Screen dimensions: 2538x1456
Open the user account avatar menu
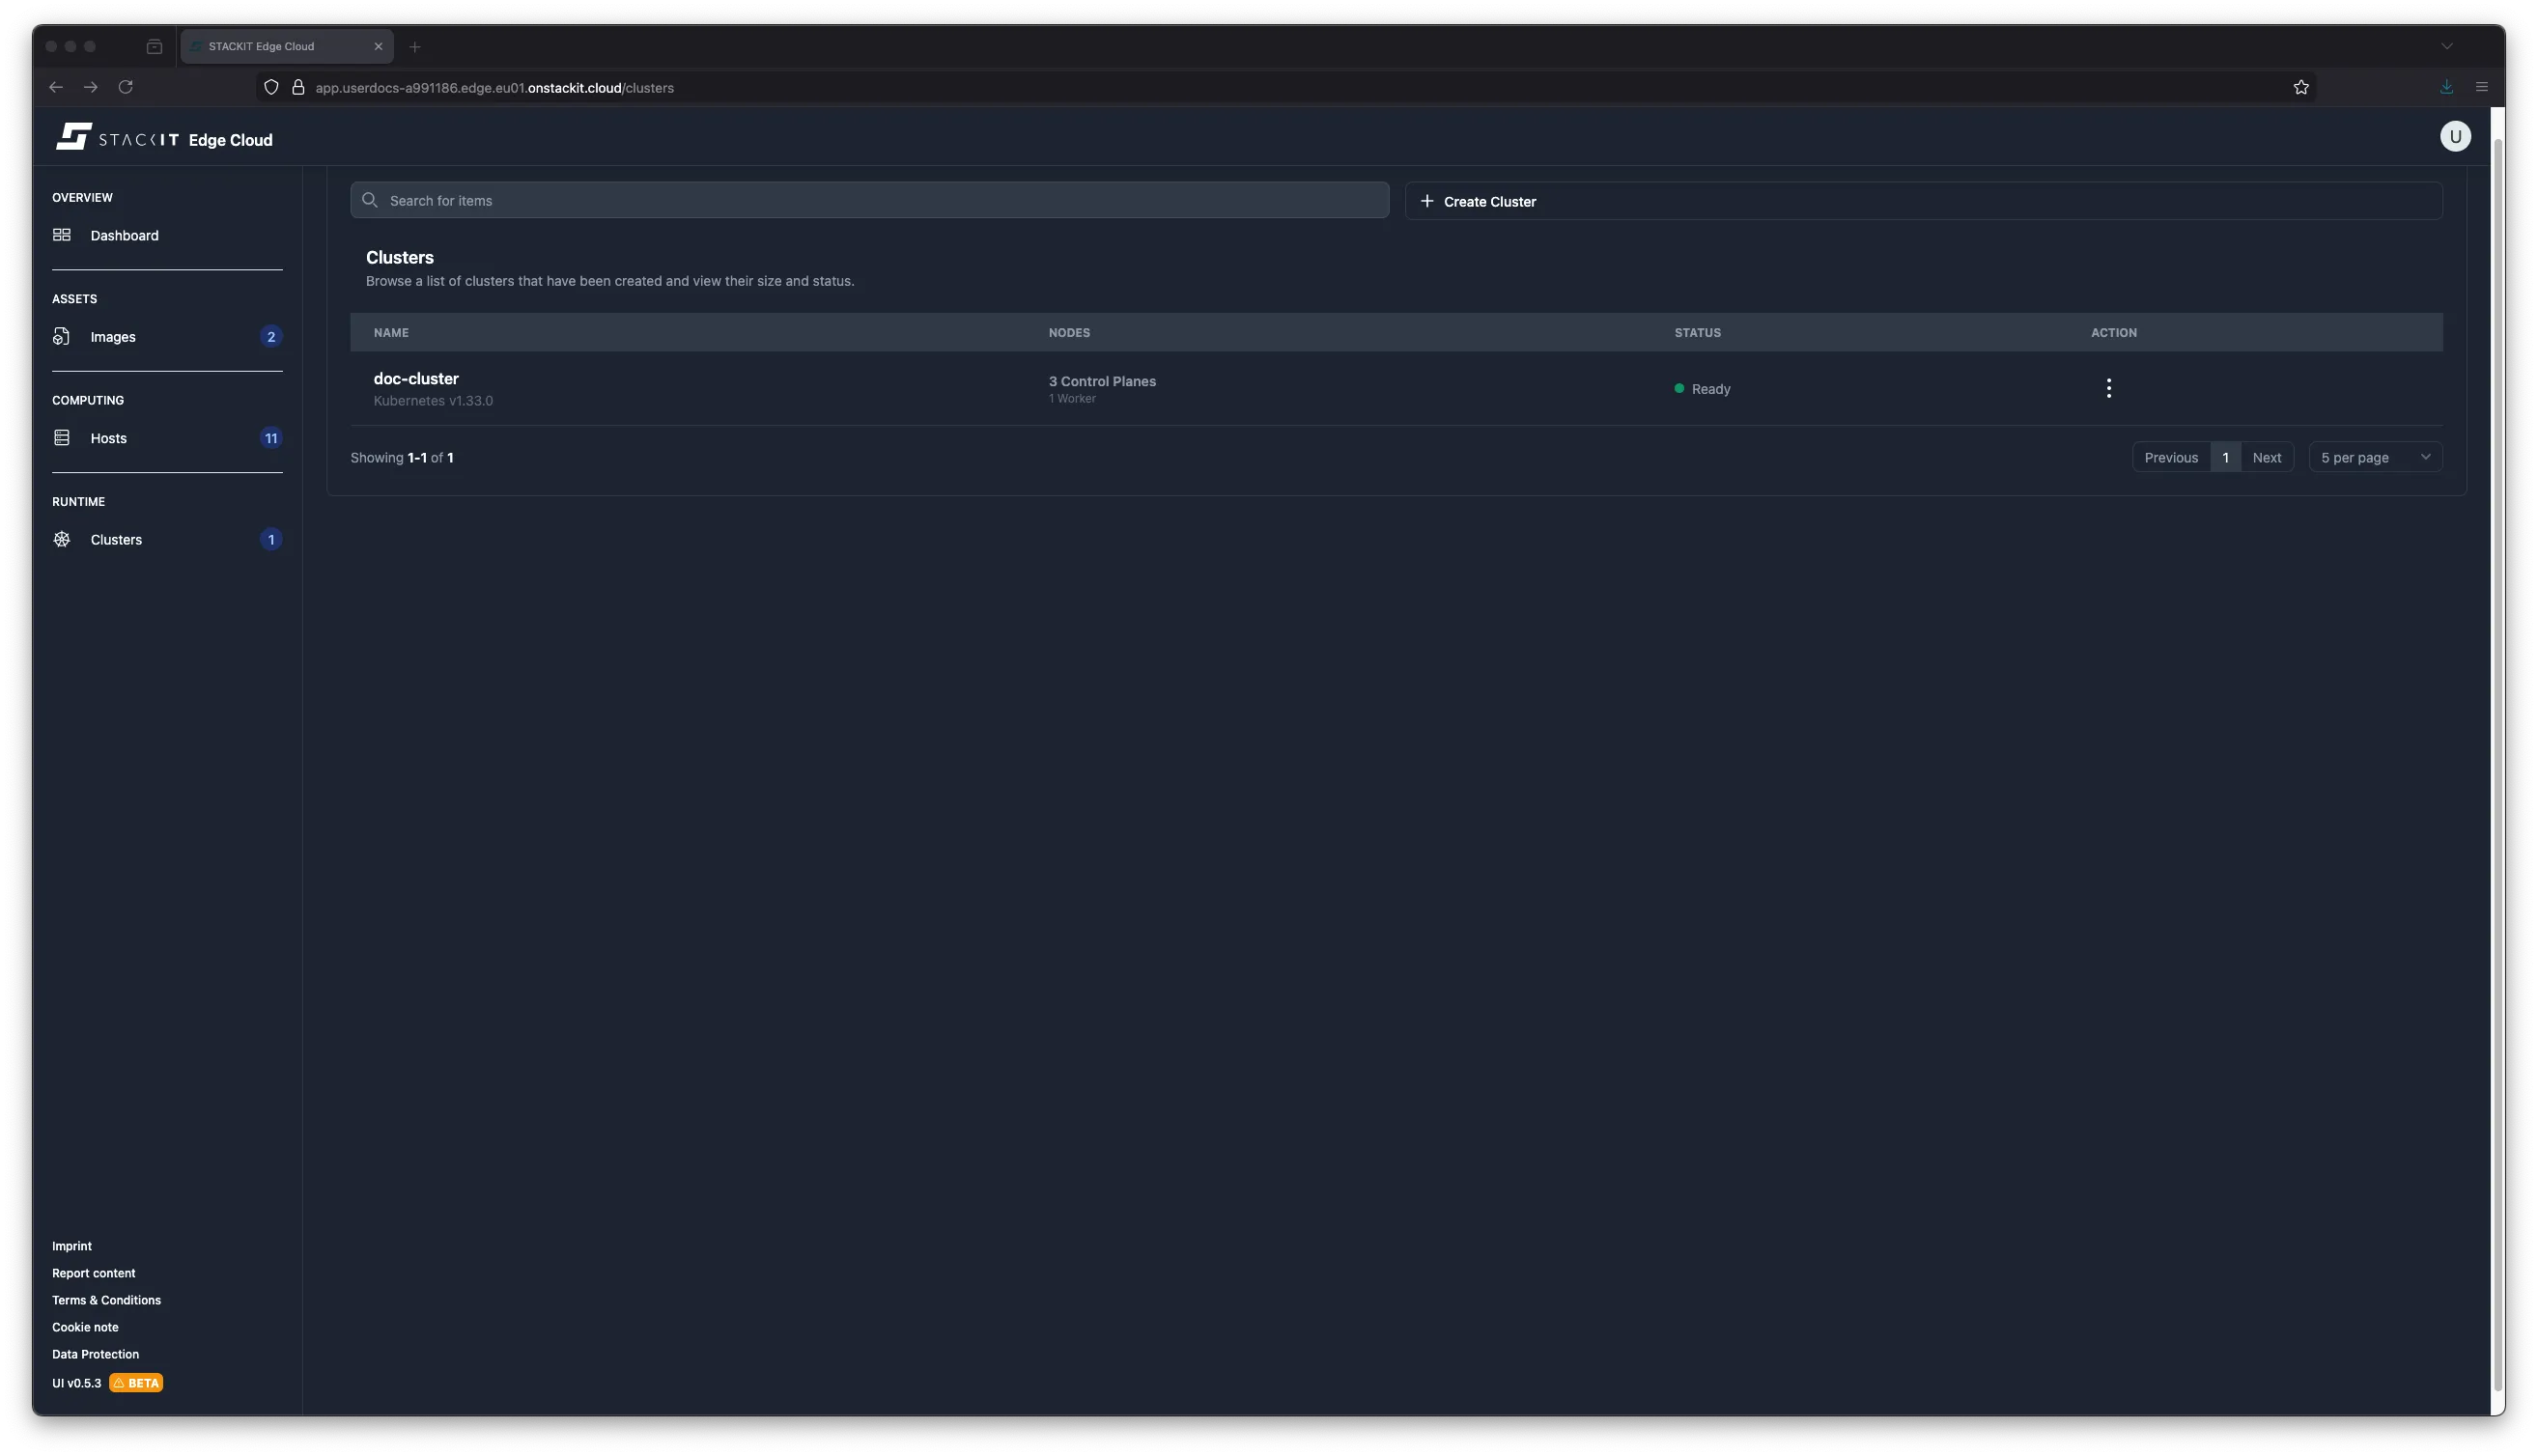point(2455,136)
